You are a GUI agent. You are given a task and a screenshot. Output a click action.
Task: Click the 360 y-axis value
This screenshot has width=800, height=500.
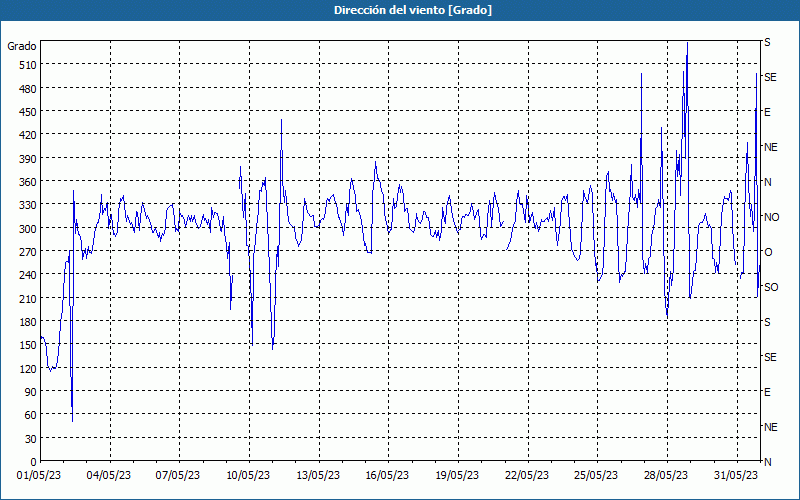[28, 182]
